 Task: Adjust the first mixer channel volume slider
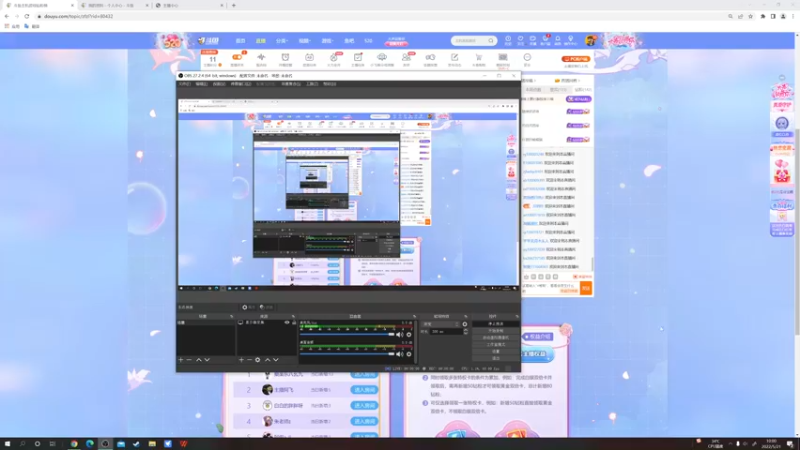click(x=347, y=334)
